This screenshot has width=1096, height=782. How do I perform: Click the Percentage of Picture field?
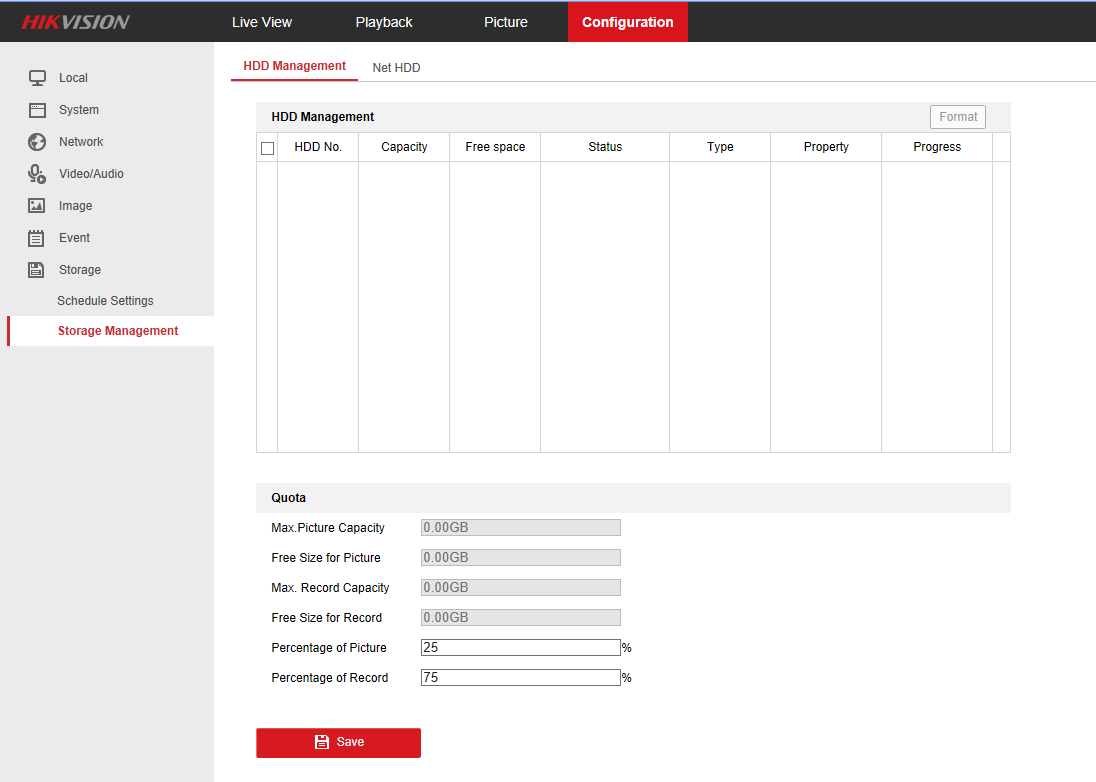point(520,648)
